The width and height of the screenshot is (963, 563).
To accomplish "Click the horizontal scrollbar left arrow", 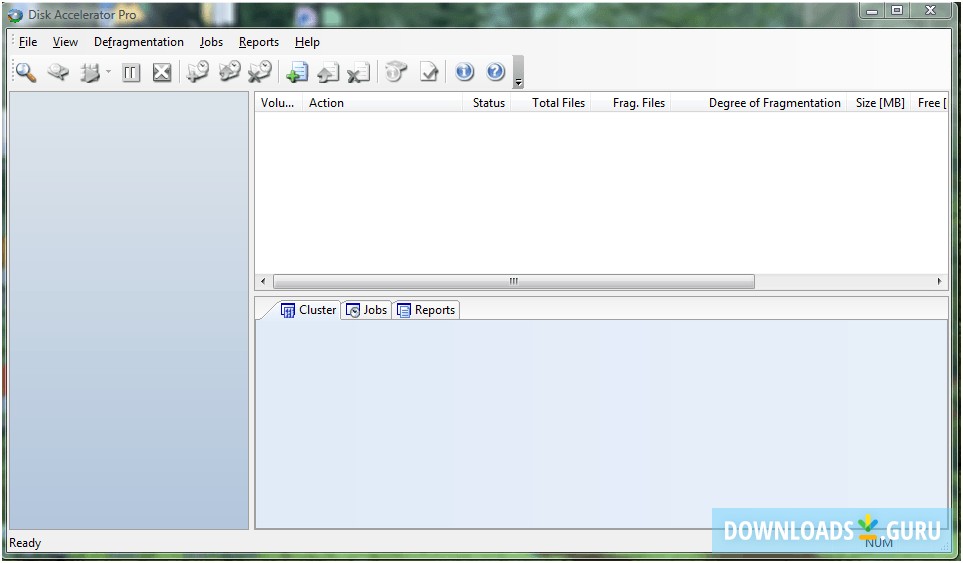I will click(x=263, y=281).
